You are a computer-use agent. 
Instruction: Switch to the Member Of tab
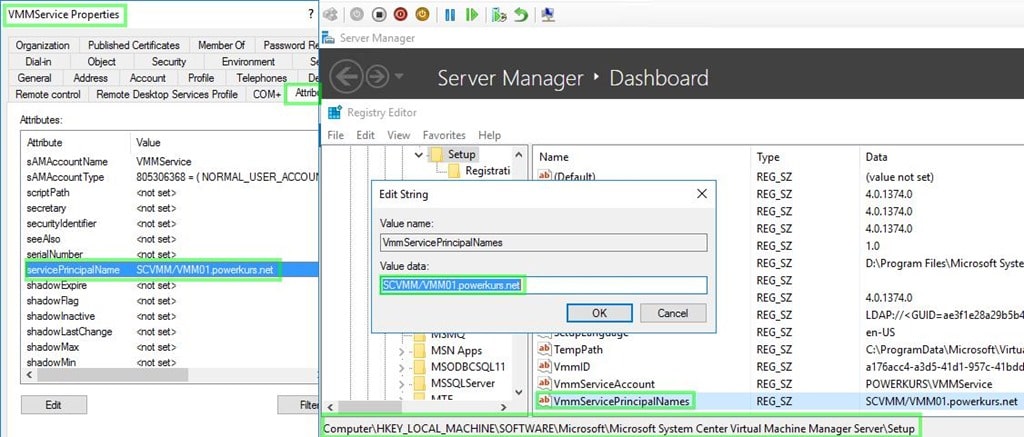point(221,45)
